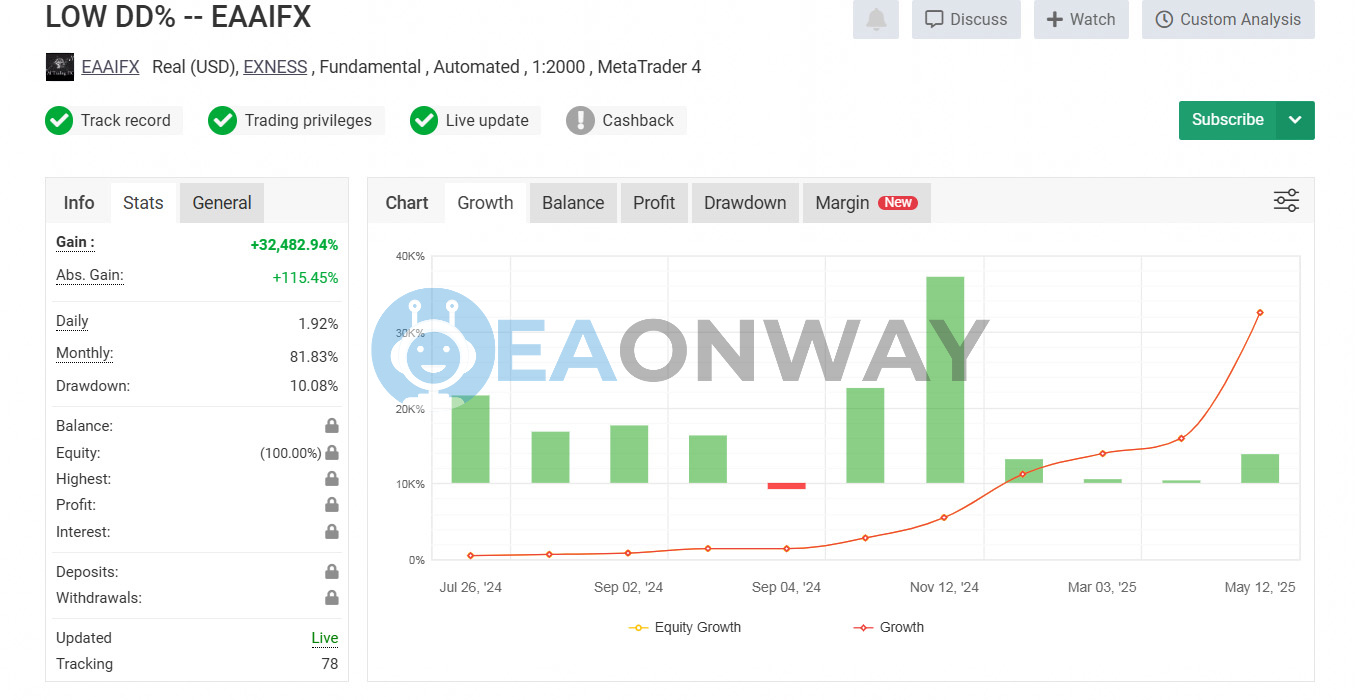This screenshot has width=1355, height=700.
Task: Click the green check beside Track record
Action: [59, 120]
